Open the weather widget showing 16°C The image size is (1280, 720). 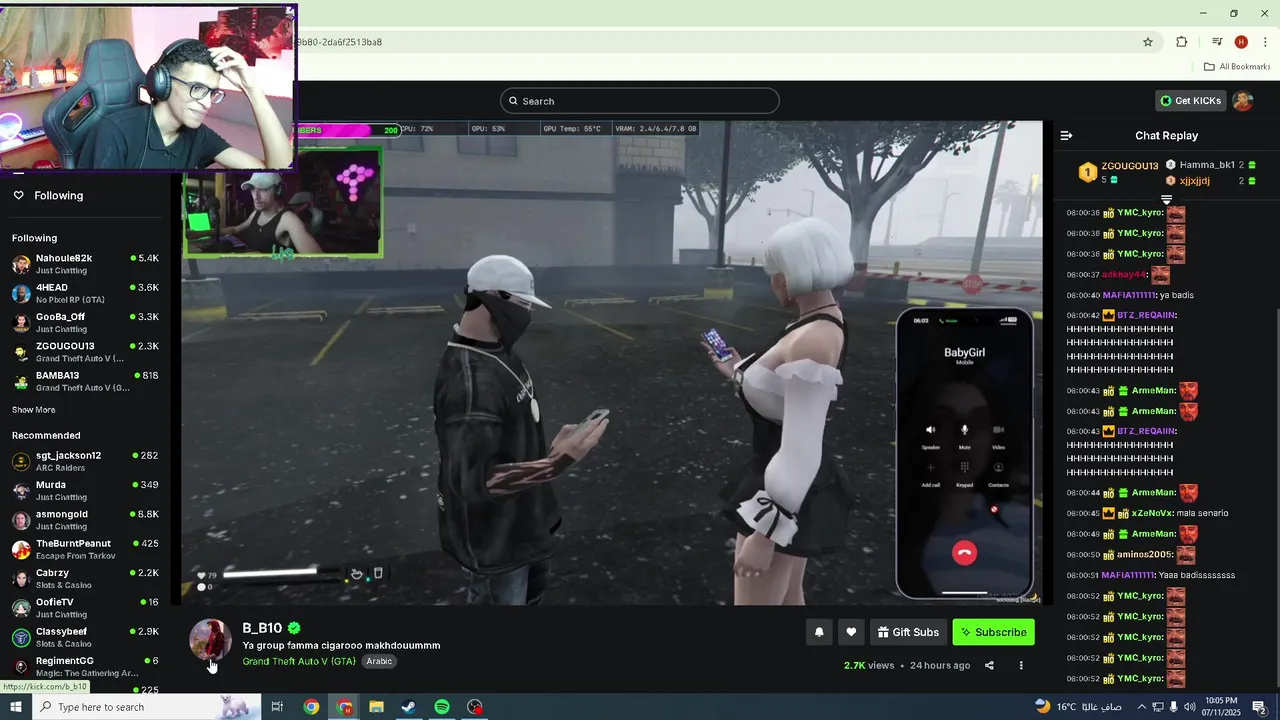tap(1078, 707)
